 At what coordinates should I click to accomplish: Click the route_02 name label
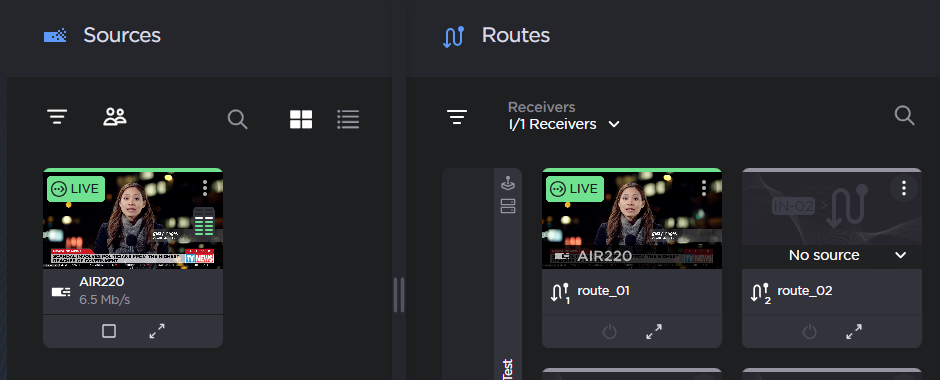coord(805,291)
